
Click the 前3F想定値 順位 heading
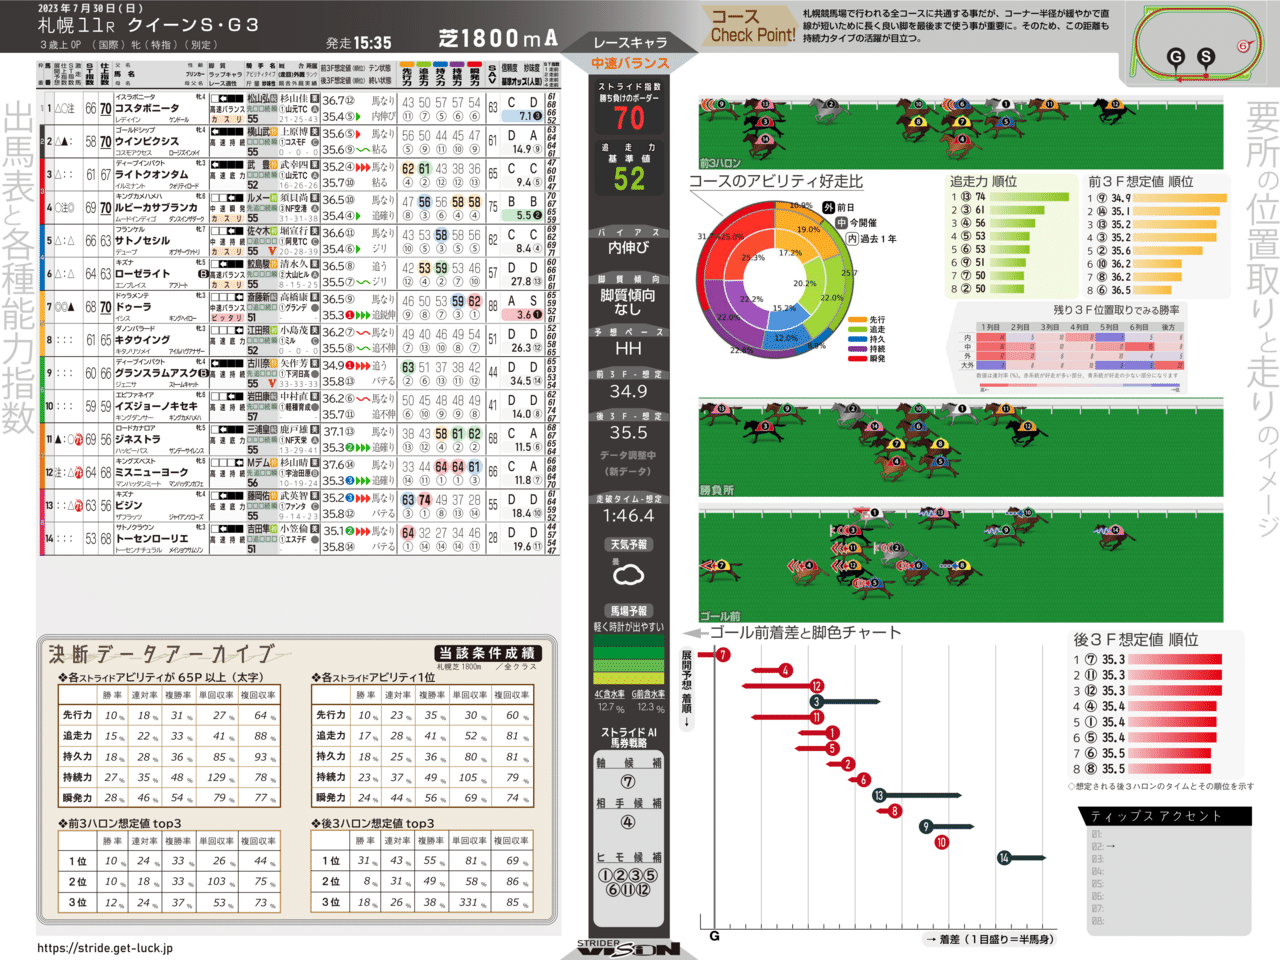(x=1141, y=181)
